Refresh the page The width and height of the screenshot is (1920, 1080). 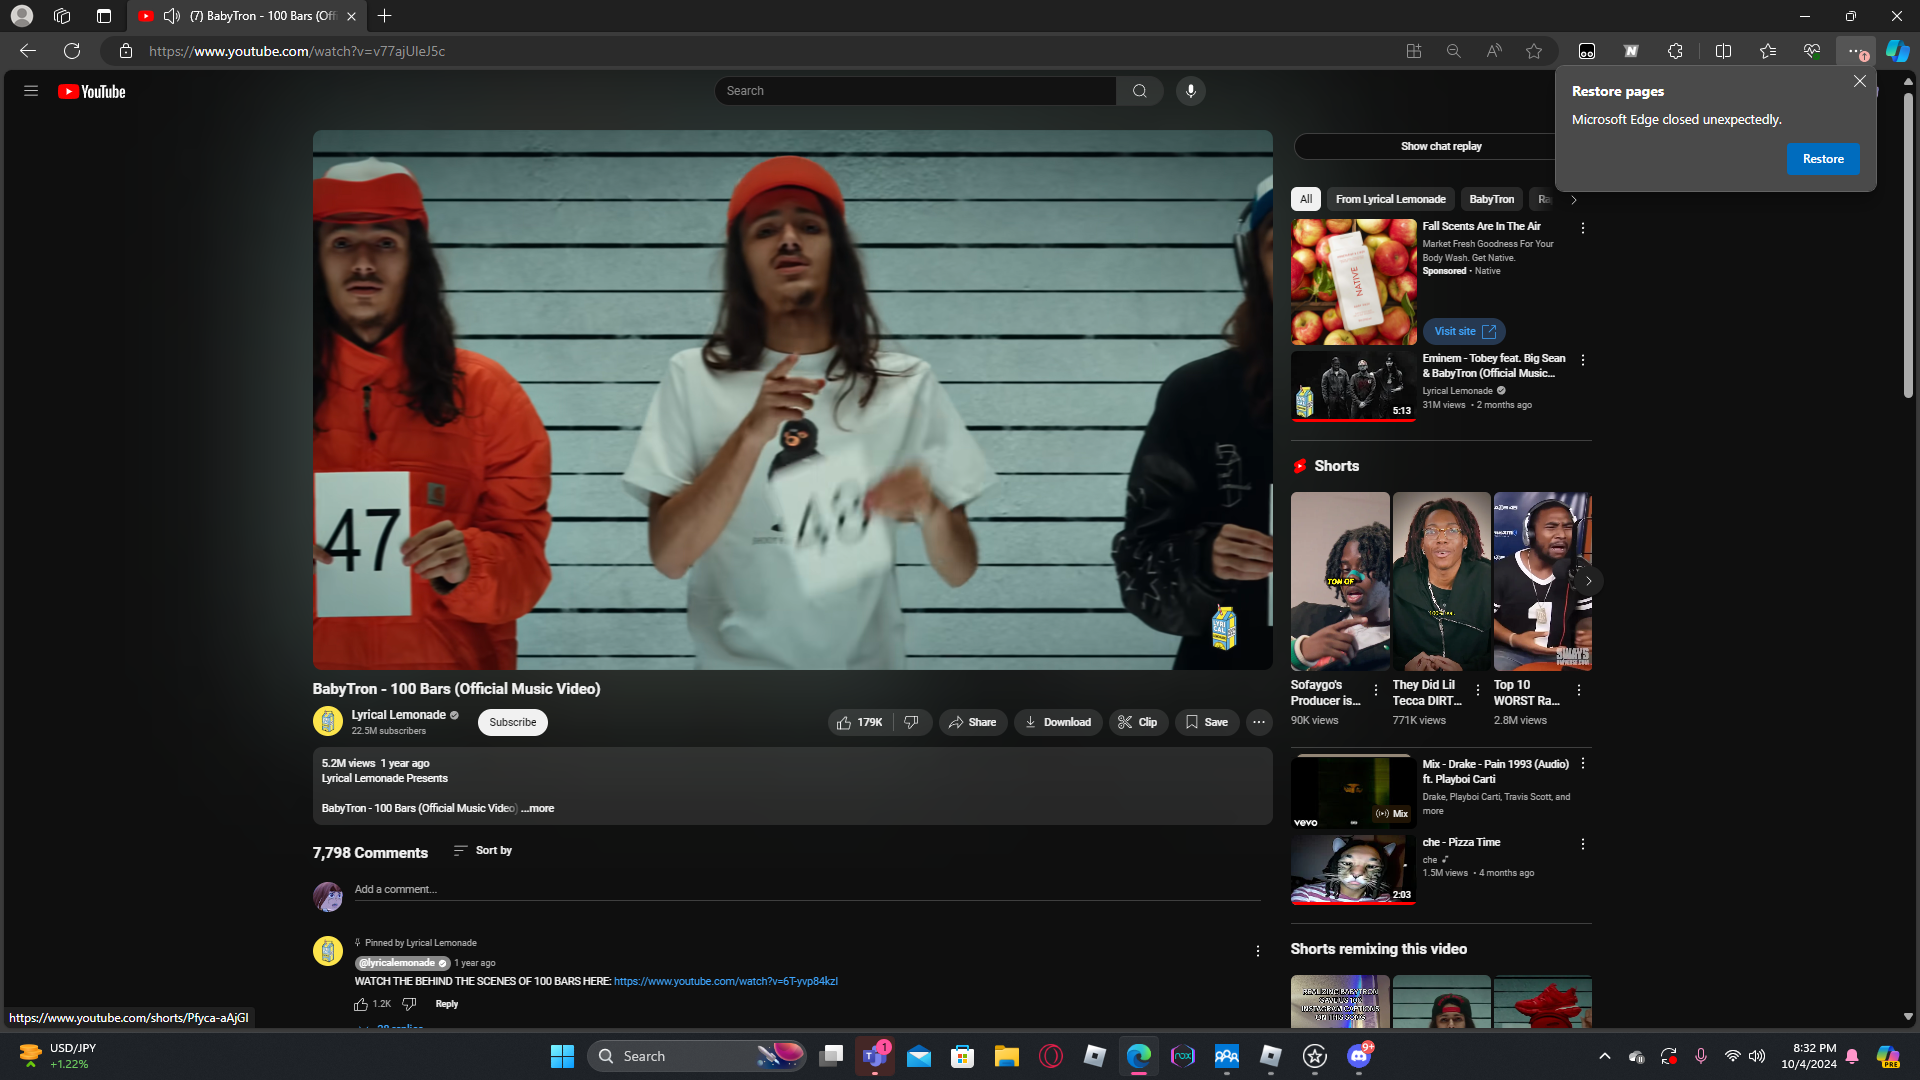[72, 51]
